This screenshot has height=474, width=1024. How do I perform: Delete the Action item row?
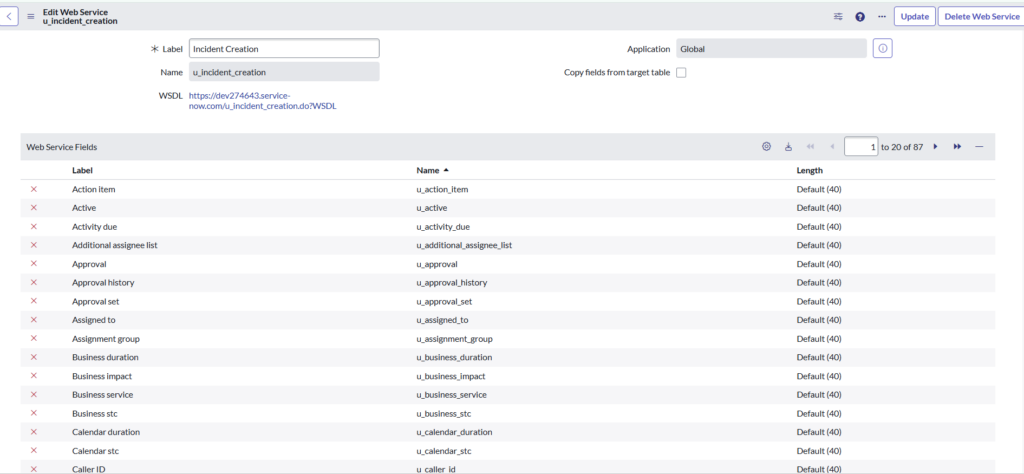[x=34, y=189]
